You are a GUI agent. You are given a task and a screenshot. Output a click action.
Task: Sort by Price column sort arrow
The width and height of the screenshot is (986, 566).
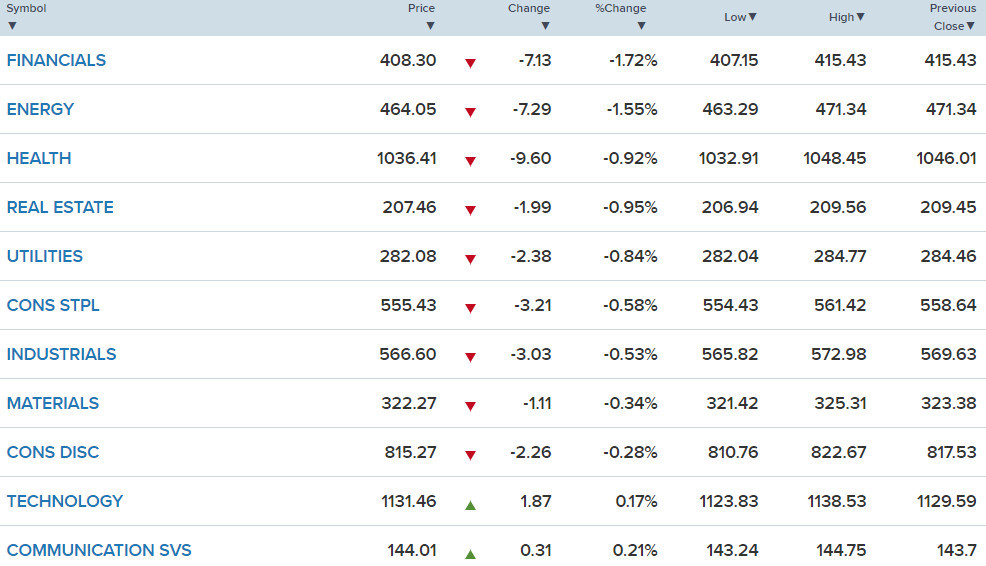point(430,26)
